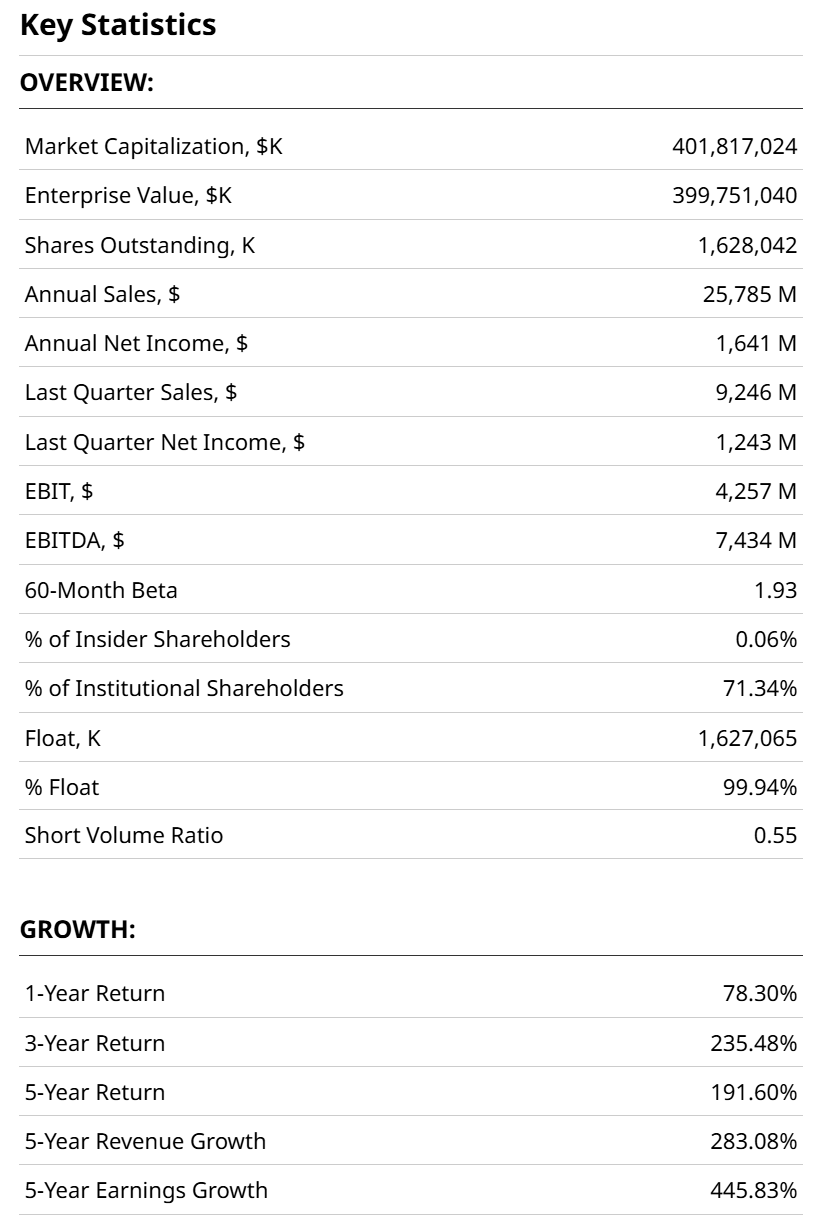Click the 5-Year Revenue Growth label
The height and width of the screenshot is (1216, 822).
point(146,1141)
